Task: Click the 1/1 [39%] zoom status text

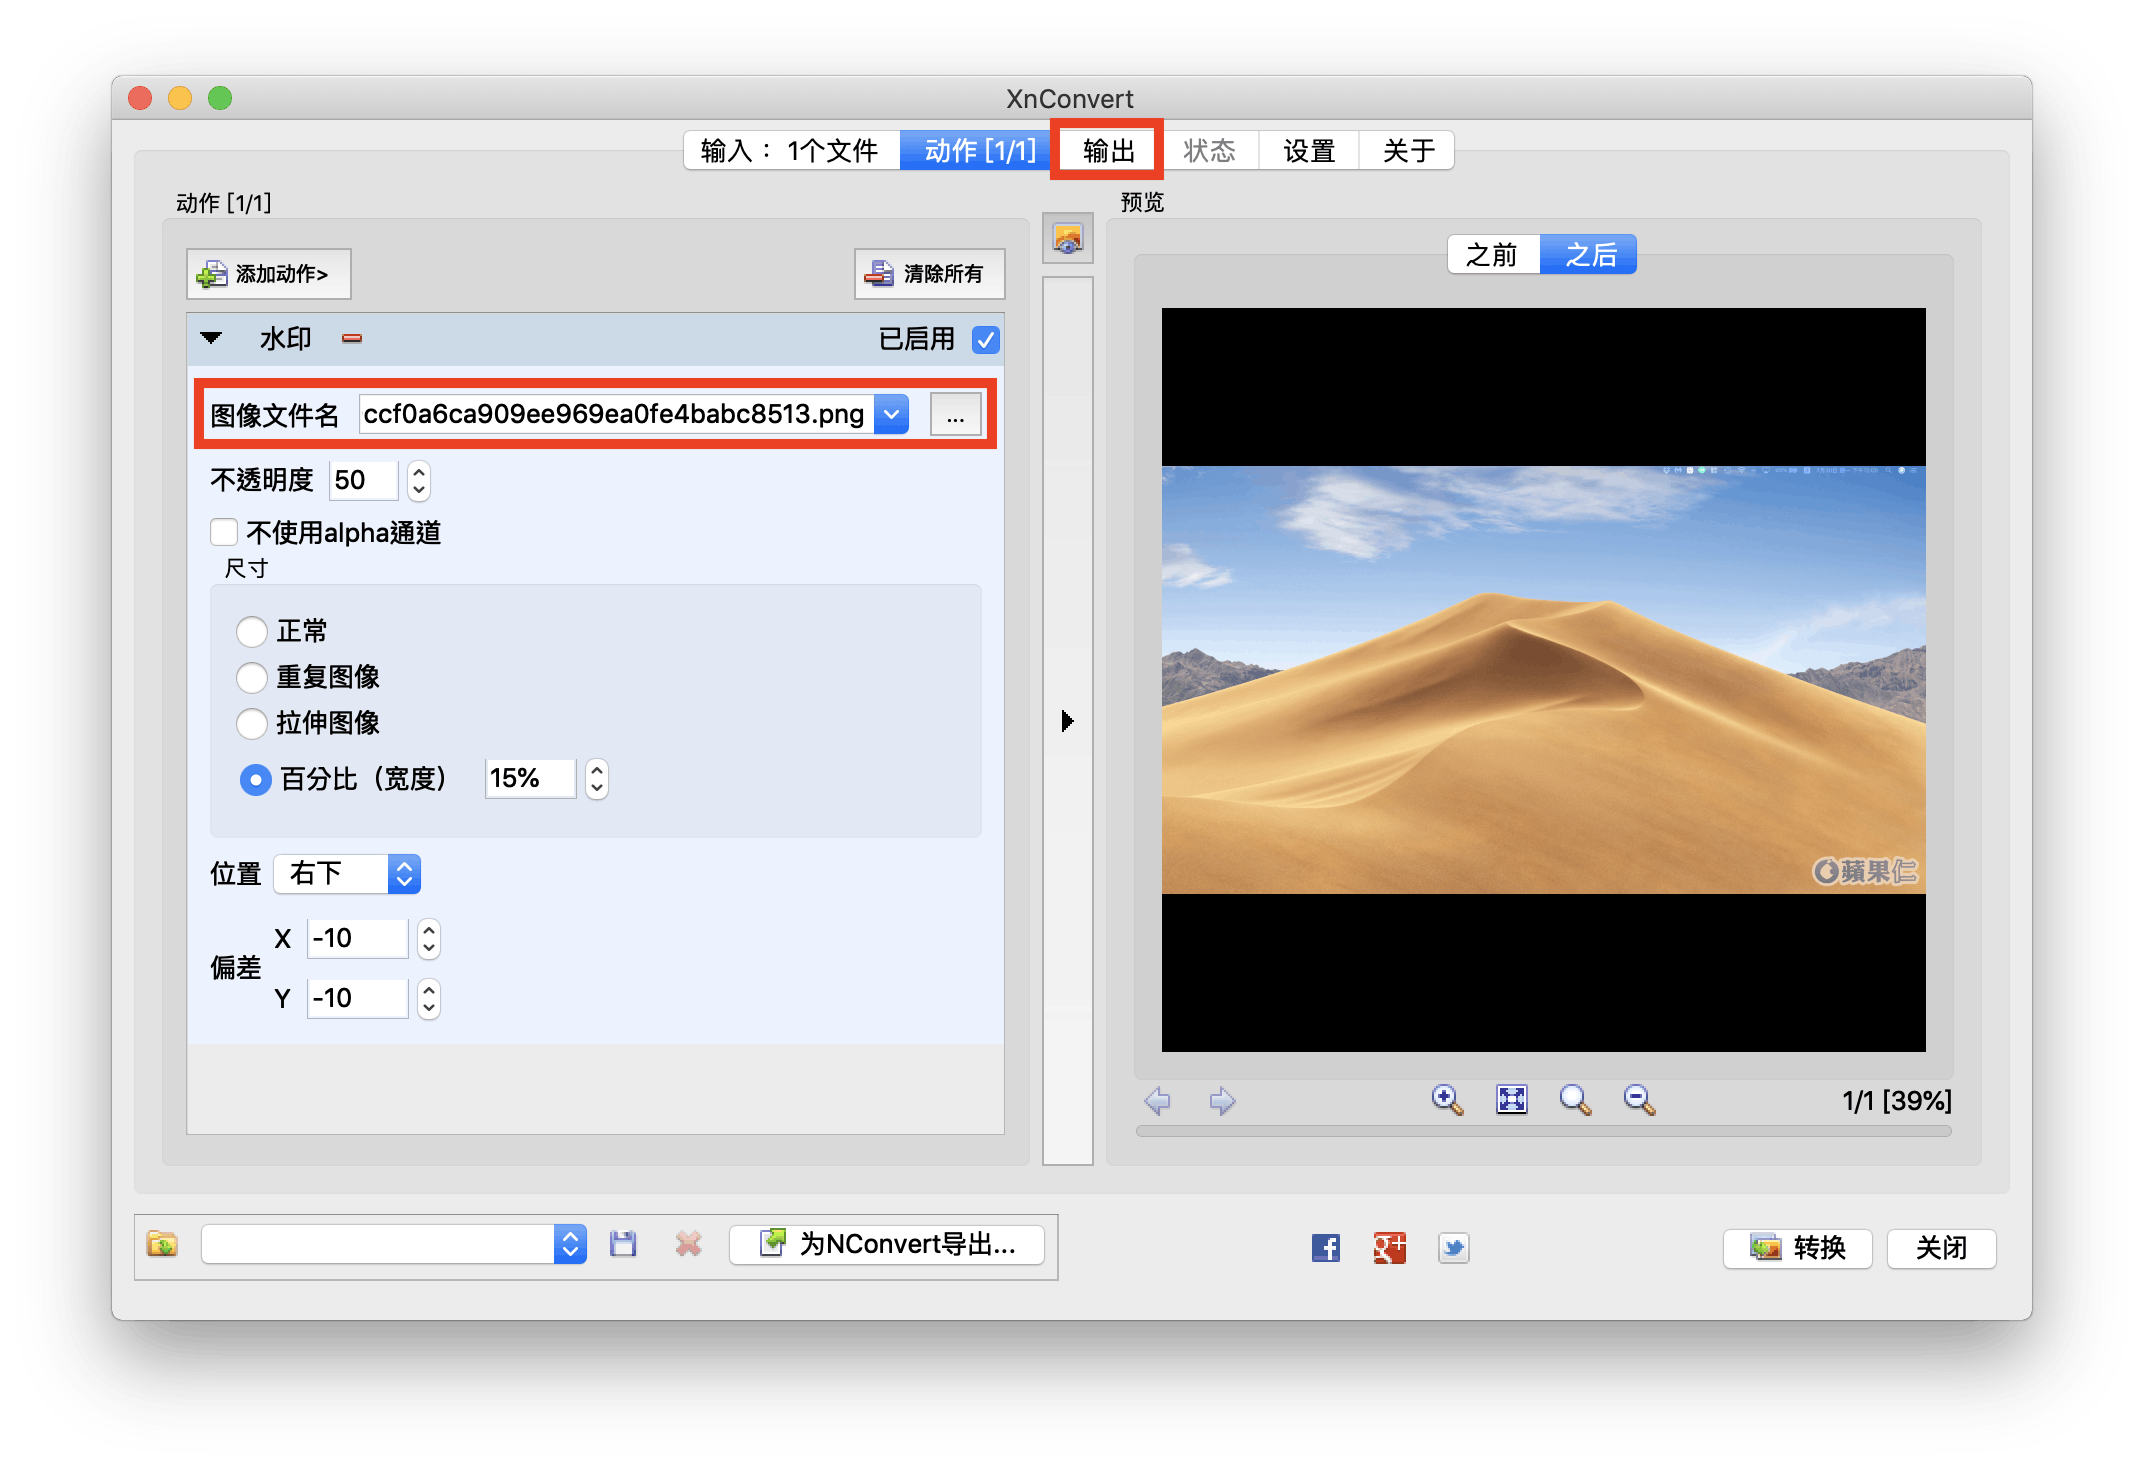Action: tap(1897, 1101)
